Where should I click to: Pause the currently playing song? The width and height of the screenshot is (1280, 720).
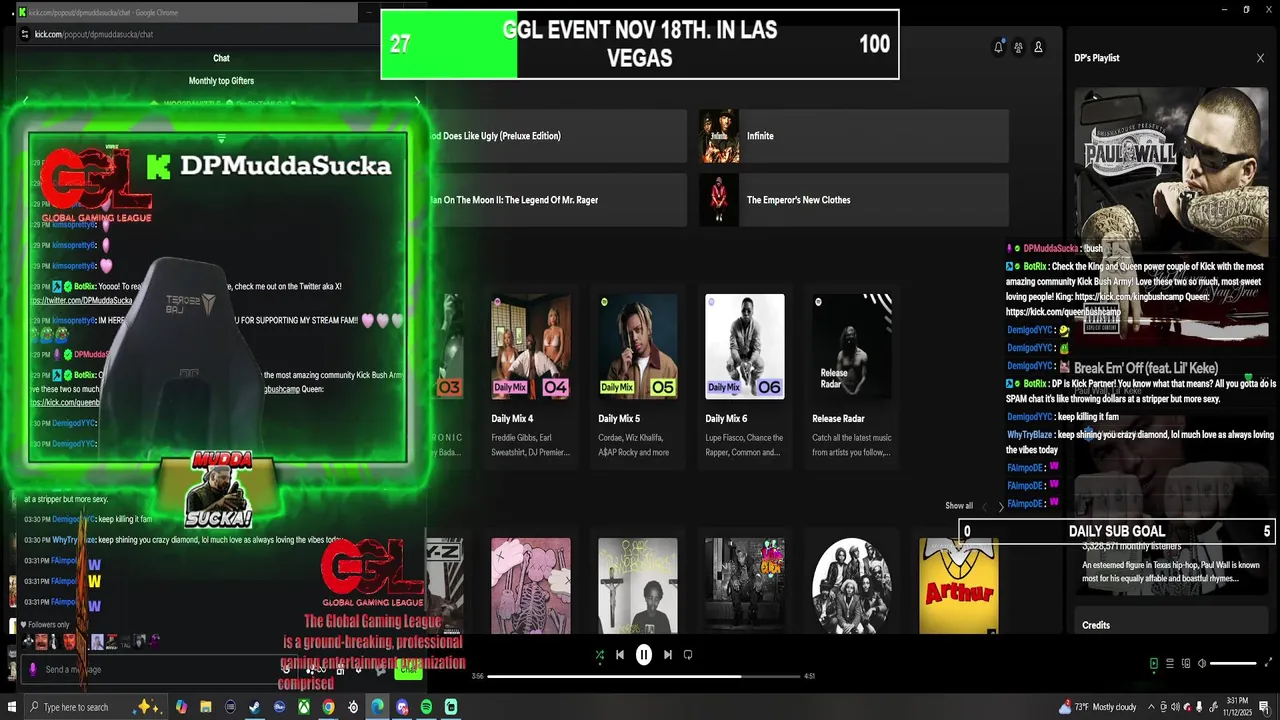click(x=644, y=655)
